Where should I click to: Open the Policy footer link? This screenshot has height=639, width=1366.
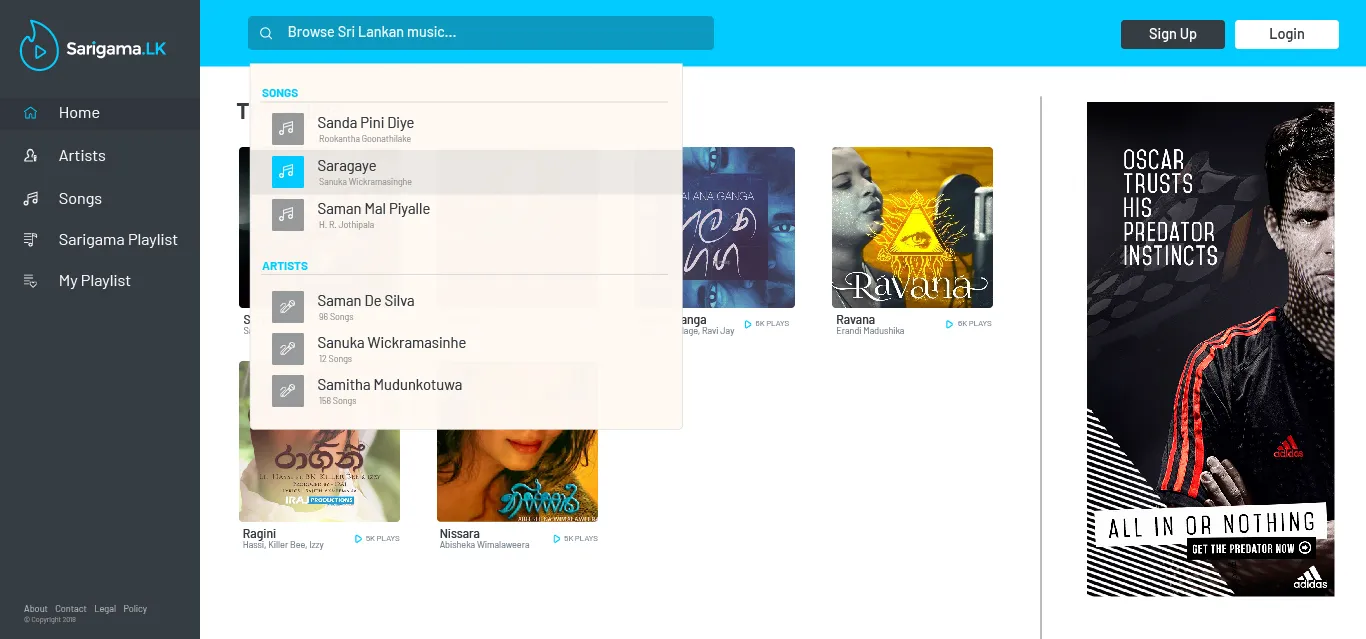135,609
